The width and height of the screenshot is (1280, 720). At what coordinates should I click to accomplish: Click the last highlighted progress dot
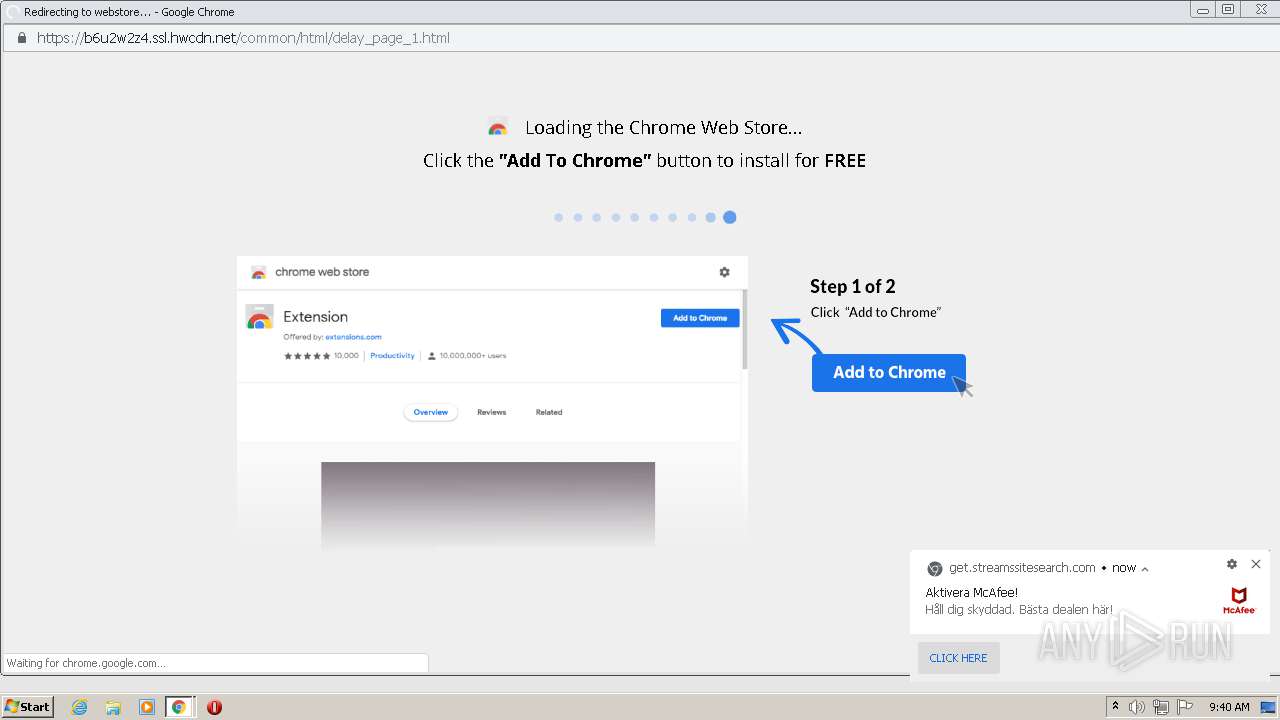point(730,217)
